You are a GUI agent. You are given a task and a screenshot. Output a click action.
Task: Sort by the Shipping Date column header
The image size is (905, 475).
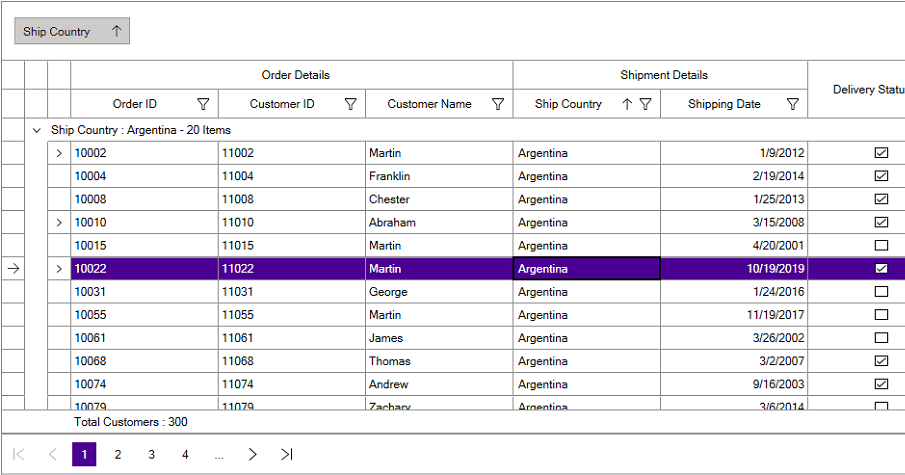724,104
